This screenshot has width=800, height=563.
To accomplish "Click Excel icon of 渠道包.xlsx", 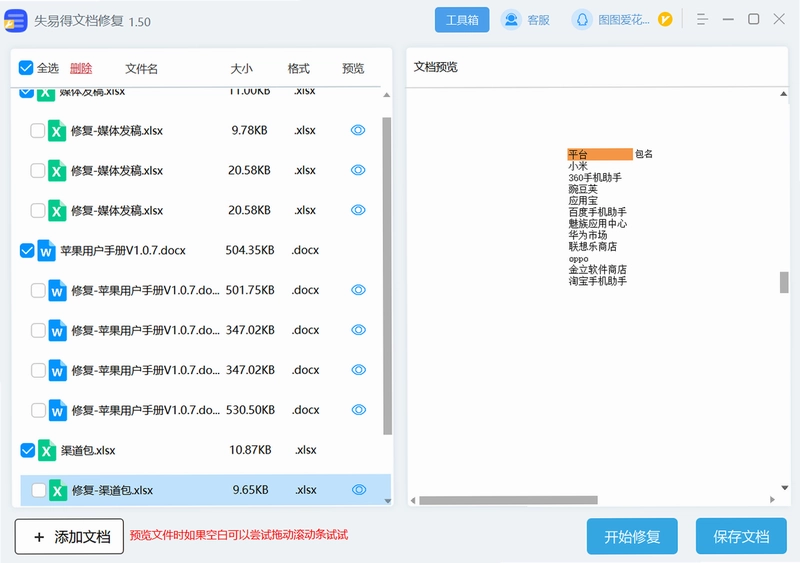I will [46, 450].
